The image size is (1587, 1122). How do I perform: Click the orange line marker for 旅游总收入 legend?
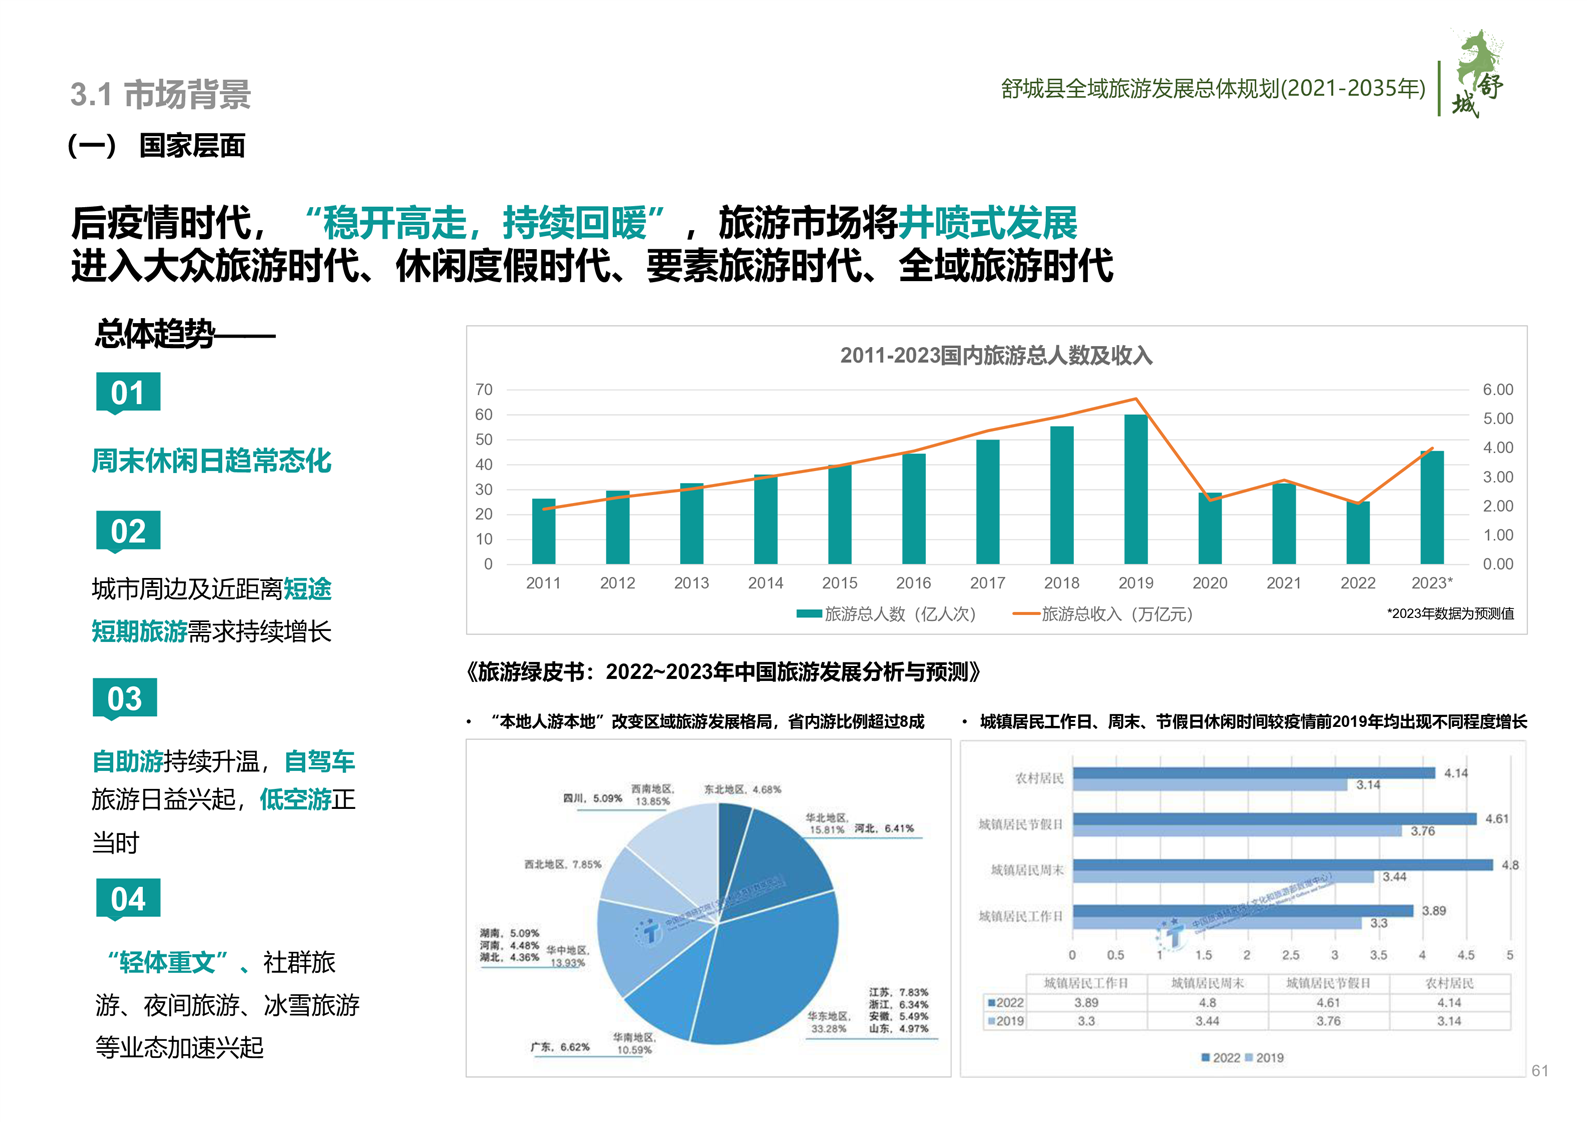(1025, 614)
